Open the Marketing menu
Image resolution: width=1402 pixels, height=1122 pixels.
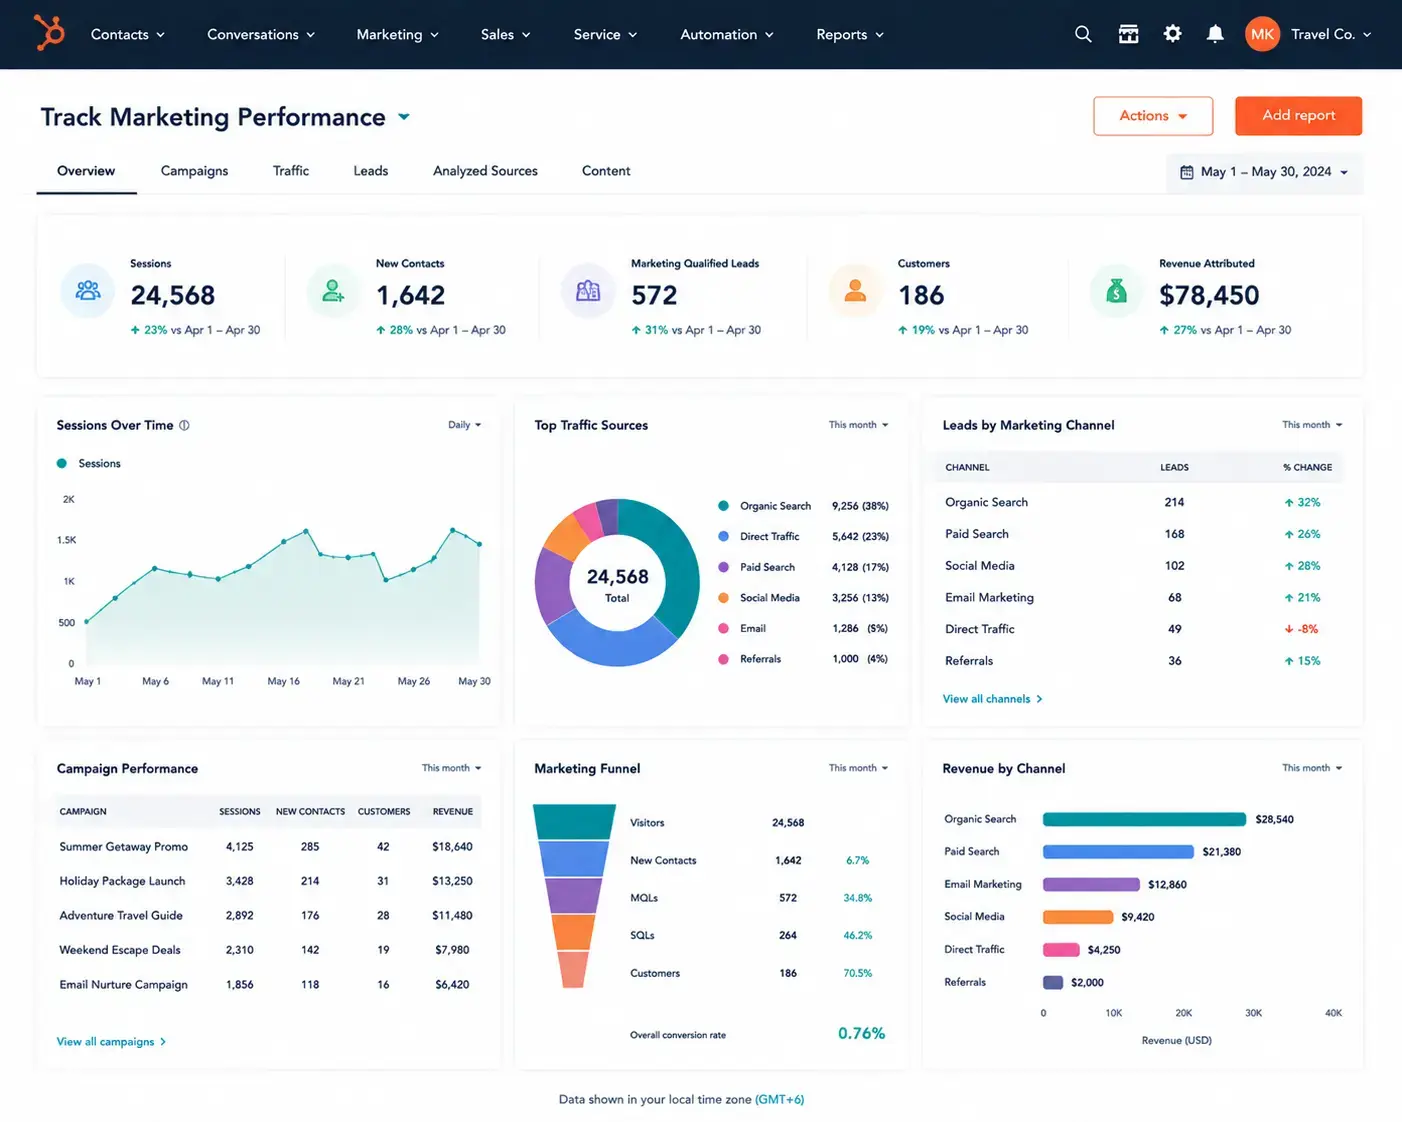tap(398, 34)
